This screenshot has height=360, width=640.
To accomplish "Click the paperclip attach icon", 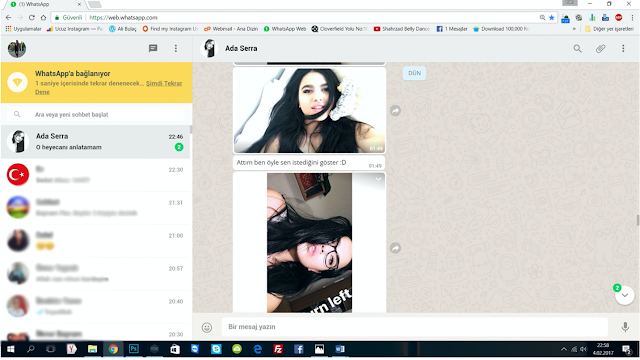I will (600, 49).
